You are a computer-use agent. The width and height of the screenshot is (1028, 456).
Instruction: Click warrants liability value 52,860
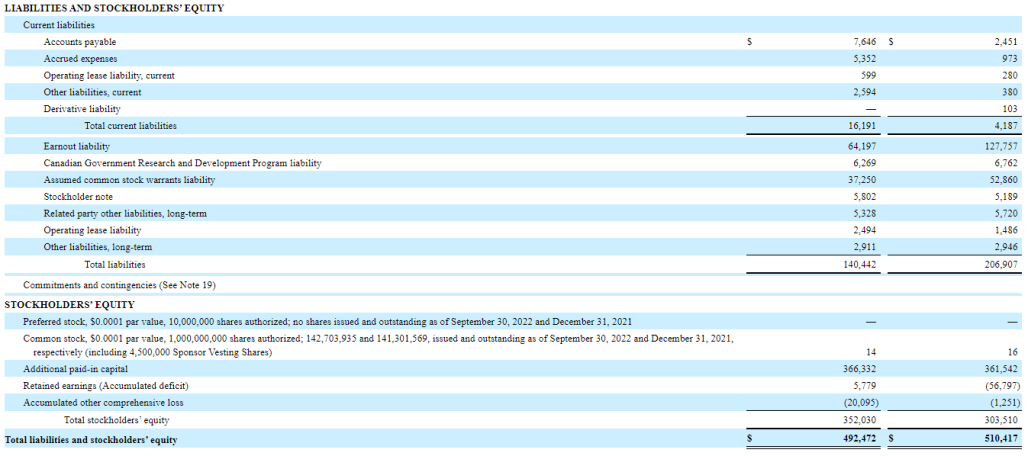pos(1003,180)
